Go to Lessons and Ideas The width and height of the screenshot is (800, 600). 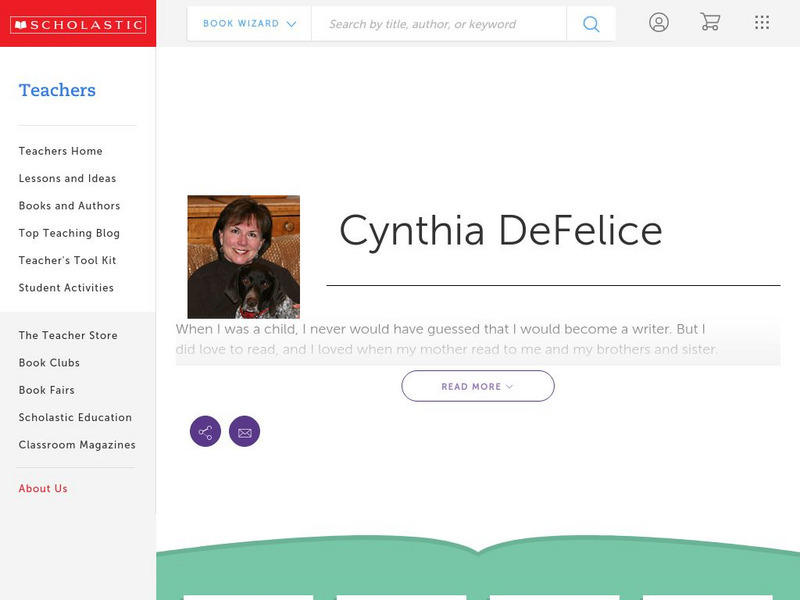coord(66,178)
